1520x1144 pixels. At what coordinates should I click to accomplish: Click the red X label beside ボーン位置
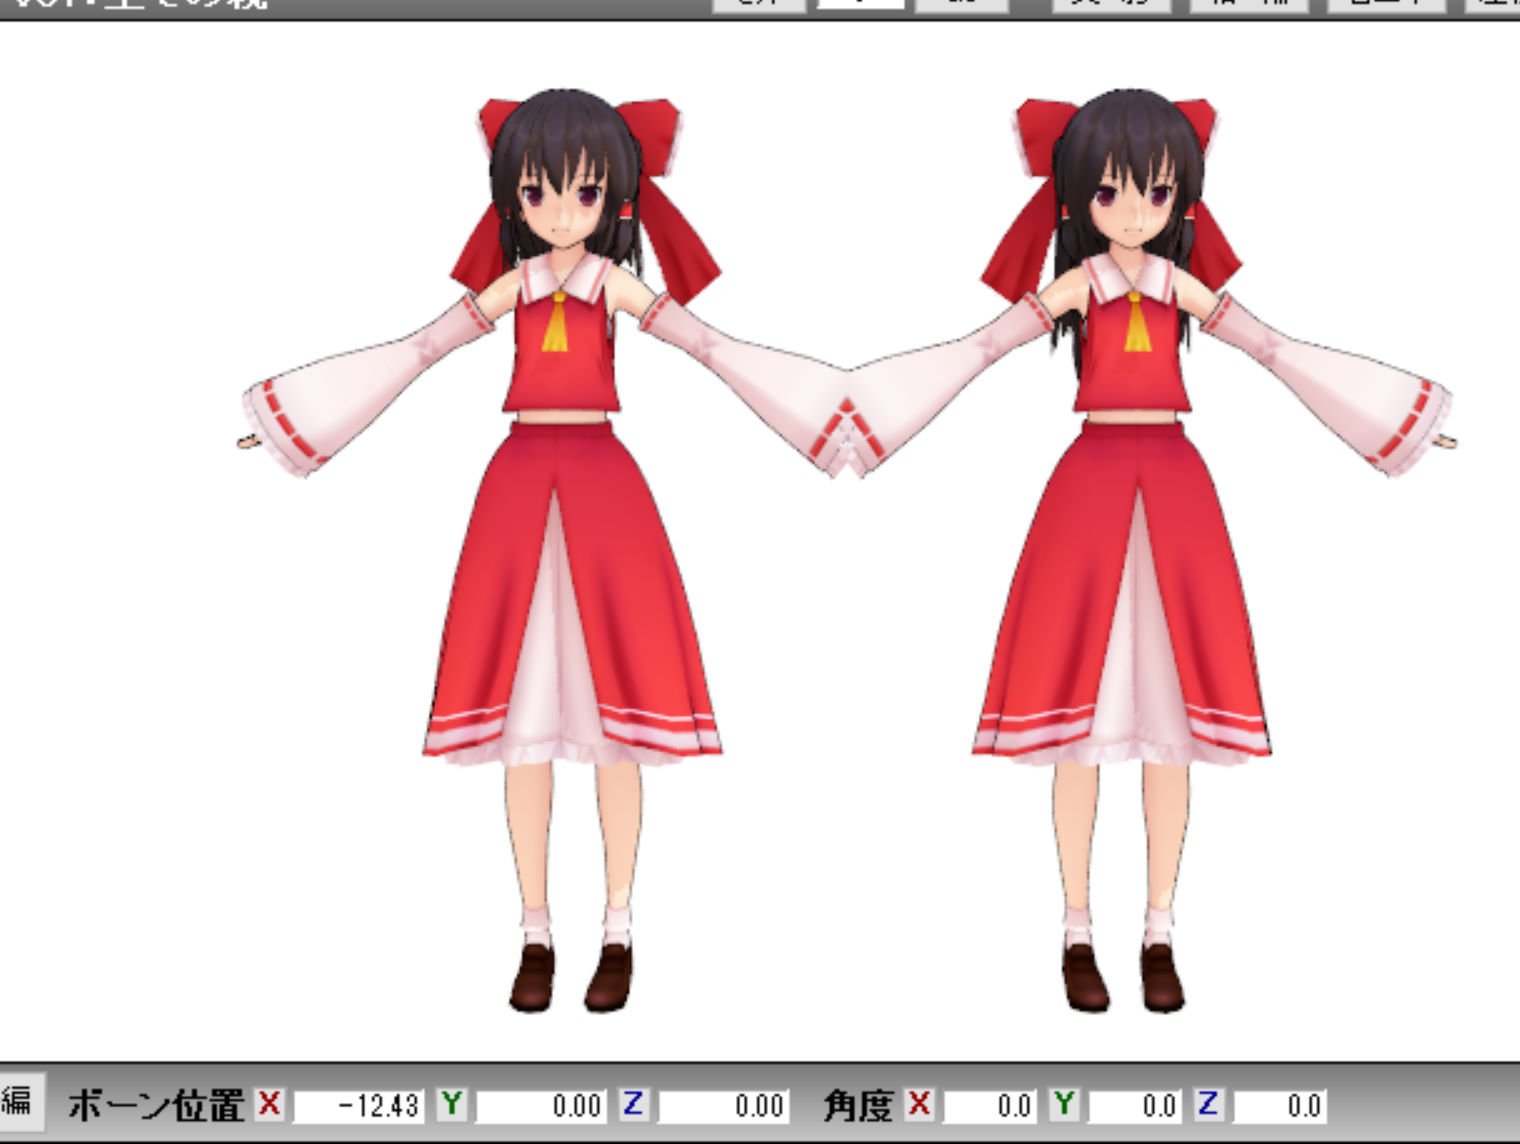[269, 1104]
